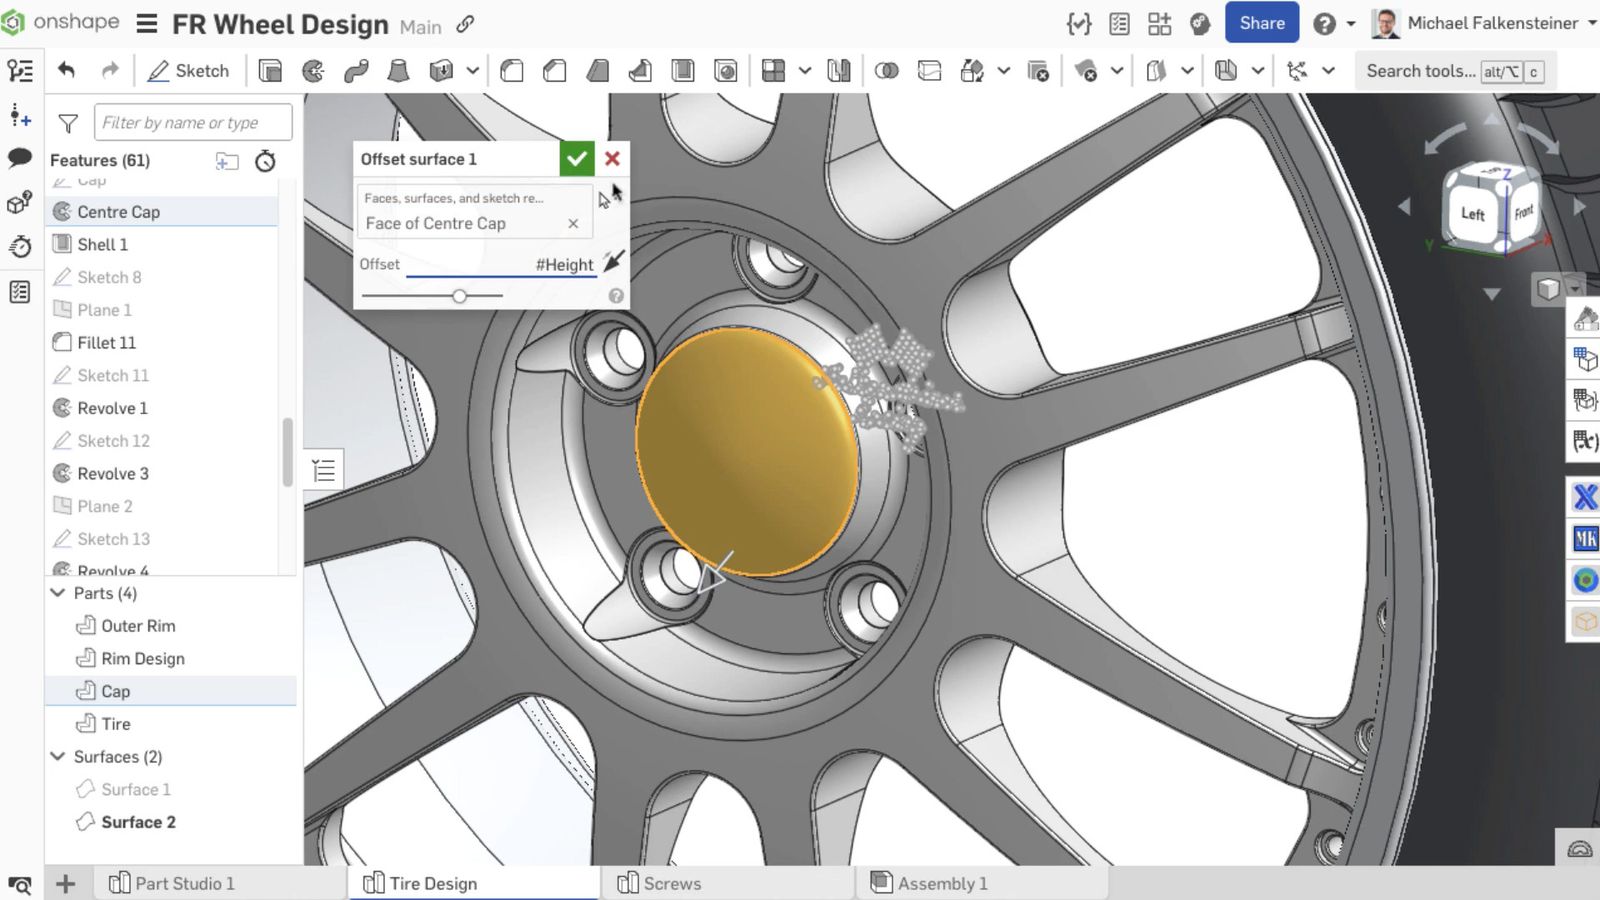The image size is (1600, 900).
Task: Click the Undo arrow icon
Action: (x=67, y=70)
